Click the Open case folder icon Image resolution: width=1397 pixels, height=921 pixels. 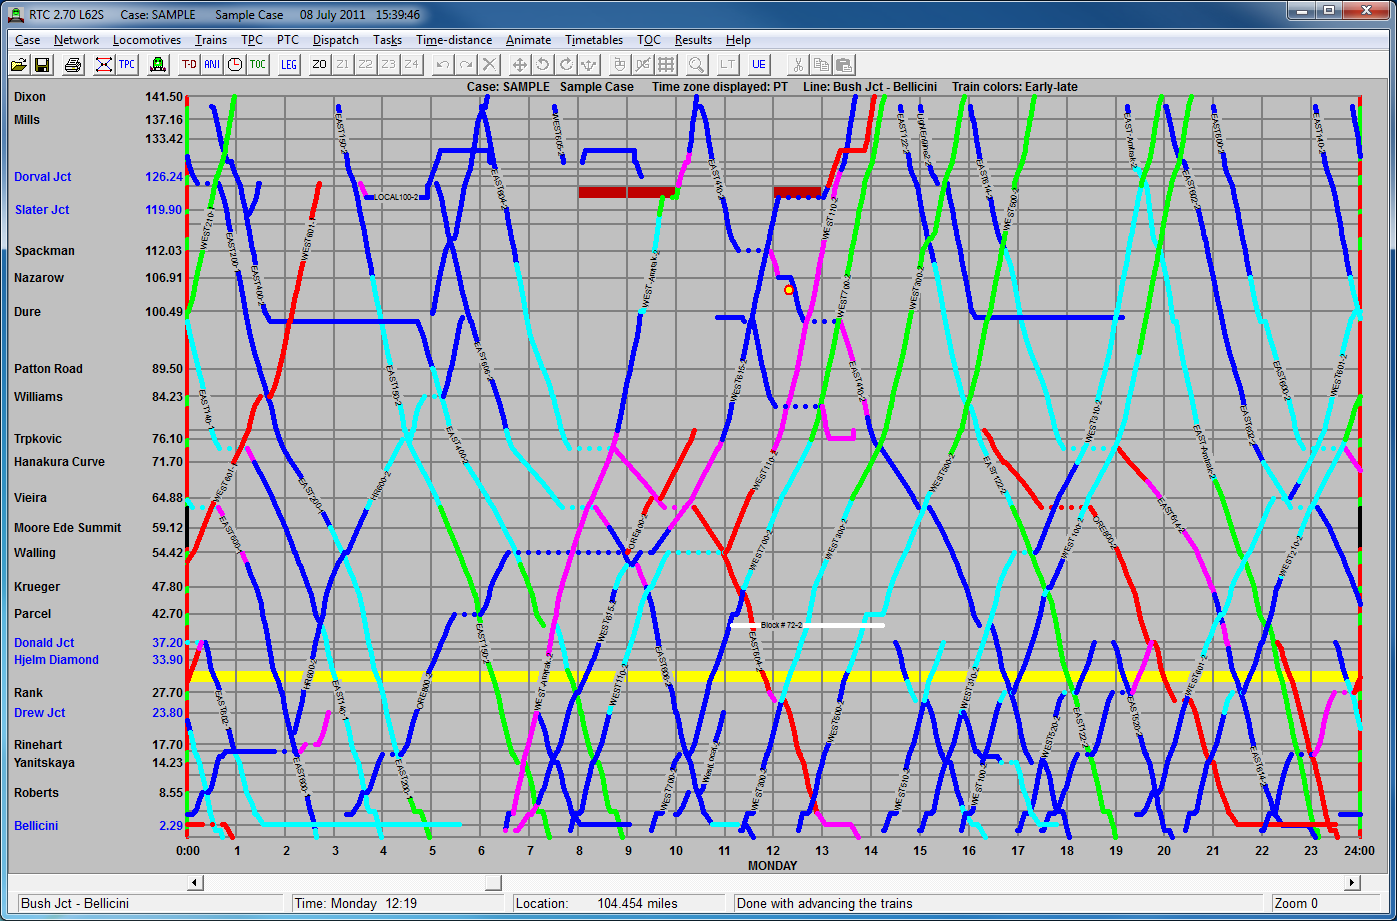tap(19, 65)
